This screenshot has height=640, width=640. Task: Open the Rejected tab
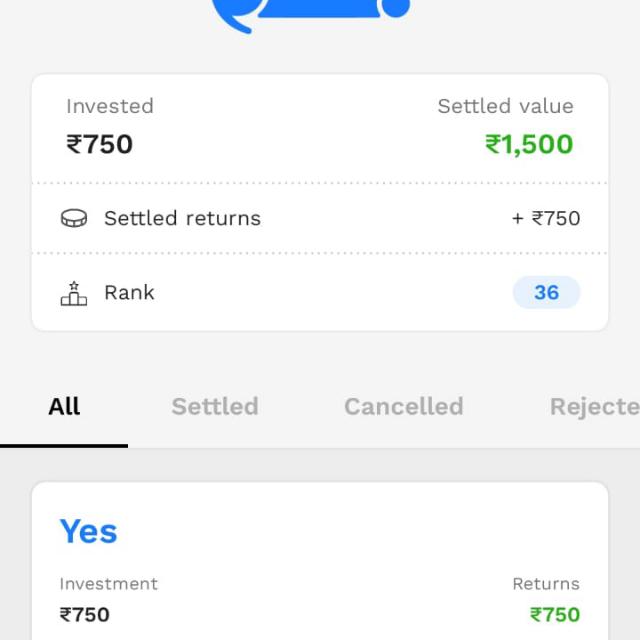[595, 407]
